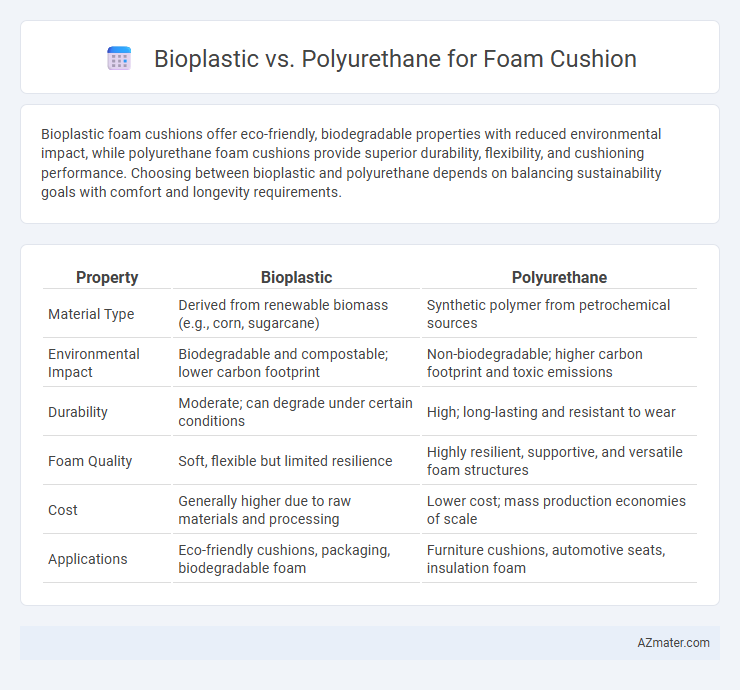
Task: Select the Environmental Impact row label
Action: (94, 363)
